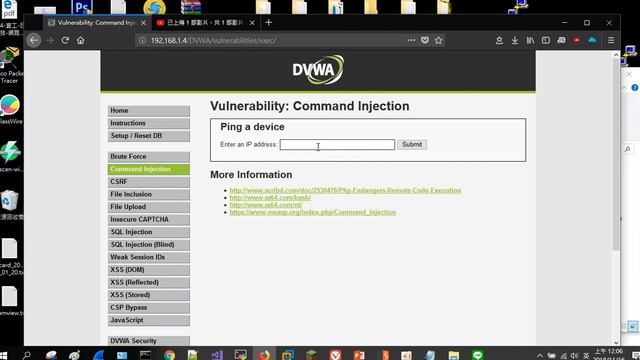This screenshot has height=360, width=640.
Task: Click the Submit button
Action: point(412,144)
